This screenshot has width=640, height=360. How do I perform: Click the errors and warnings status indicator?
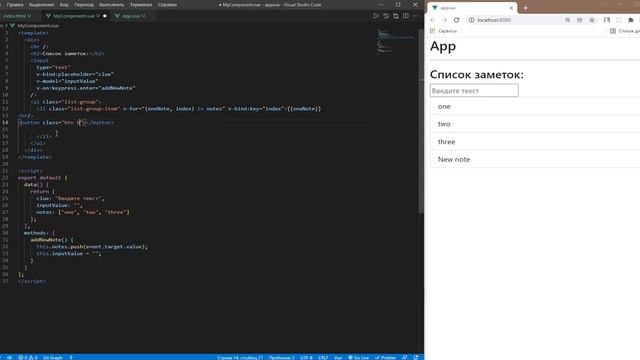pos(28,358)
